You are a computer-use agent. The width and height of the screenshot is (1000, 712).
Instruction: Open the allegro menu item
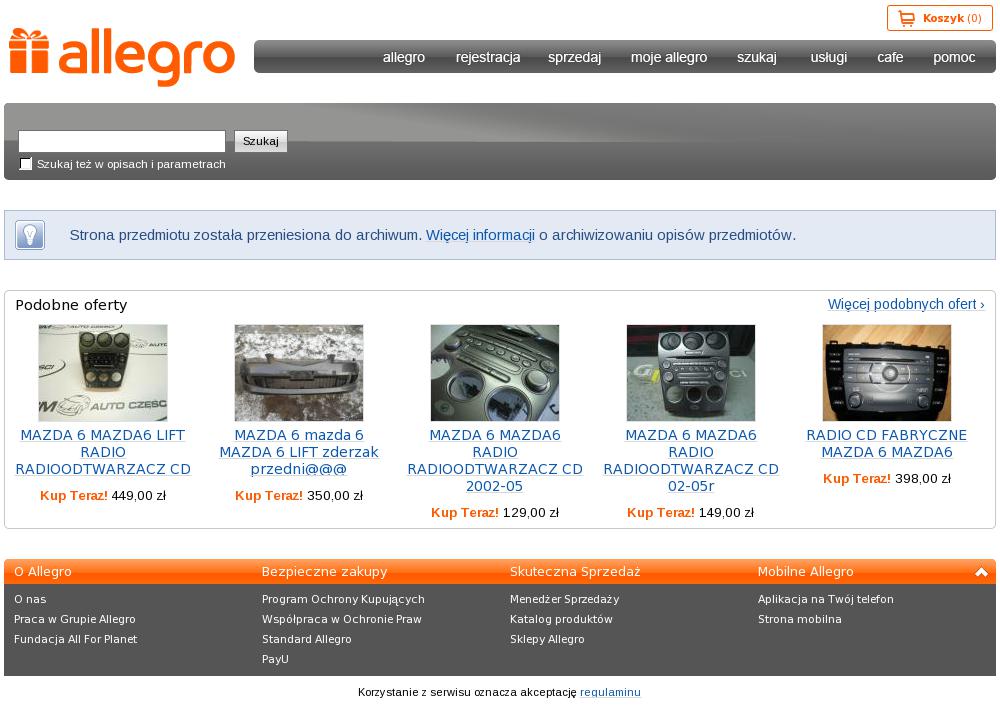click(404, 57)
